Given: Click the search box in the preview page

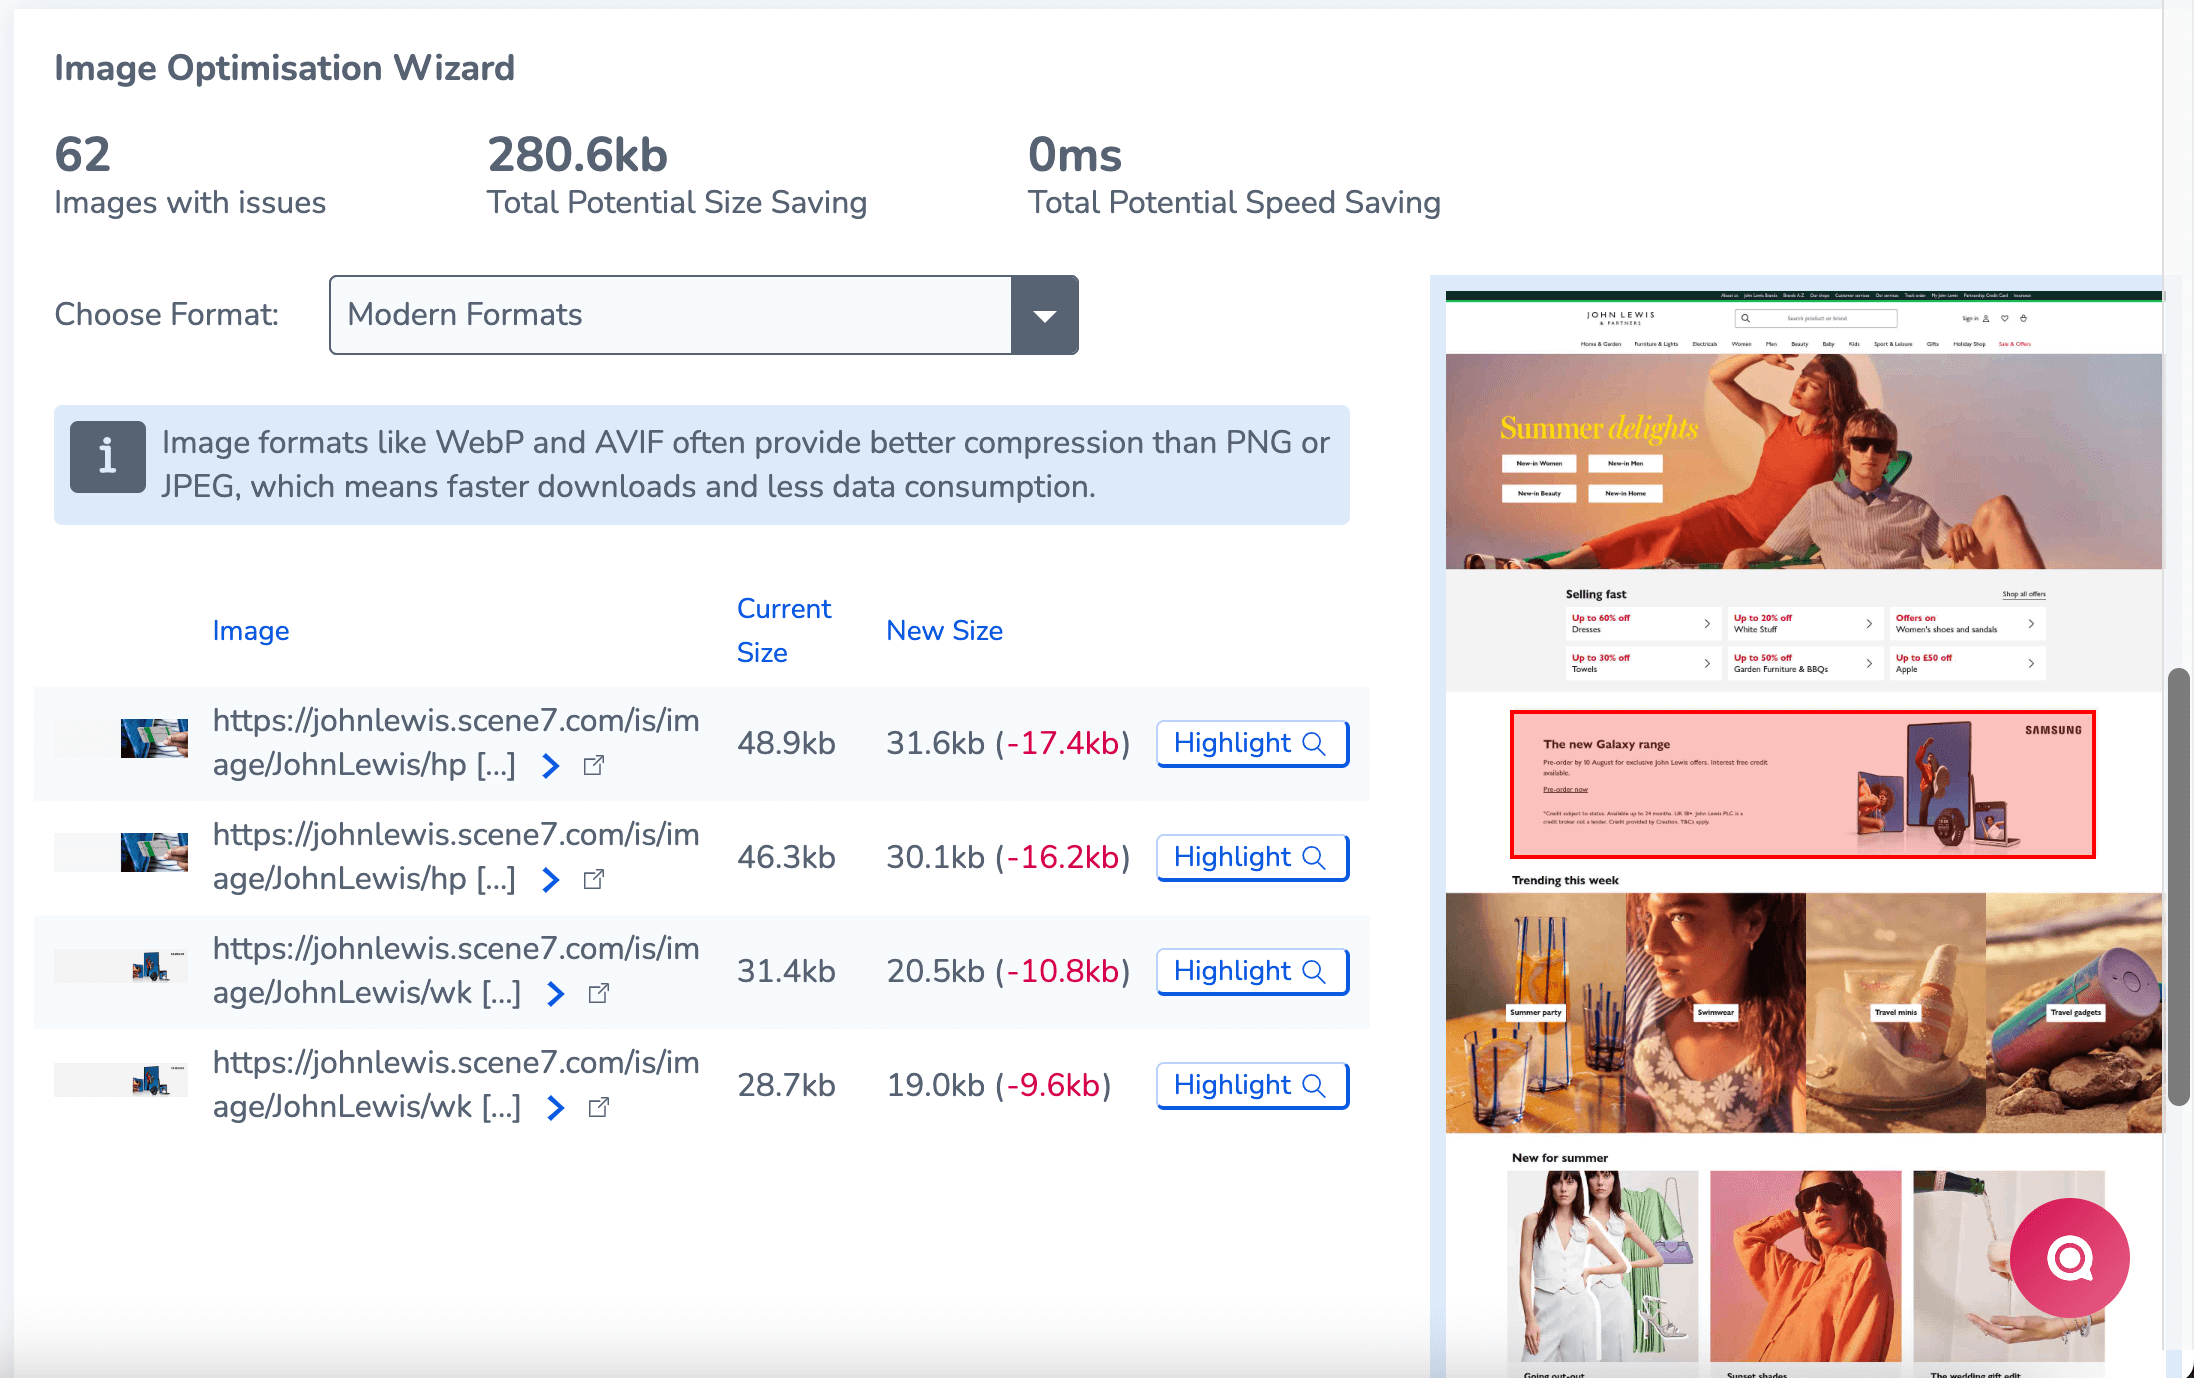Looking at the screenshot, I should pyautogui.click(x=1816, y=318).
